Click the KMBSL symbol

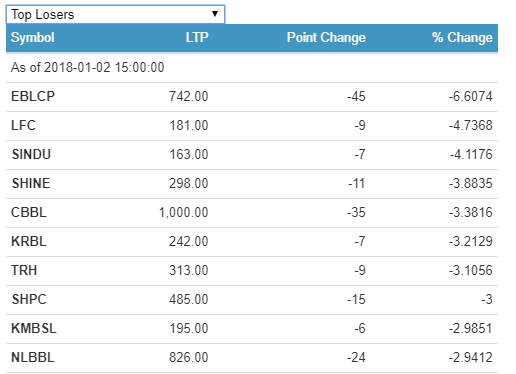coord(34,329)
